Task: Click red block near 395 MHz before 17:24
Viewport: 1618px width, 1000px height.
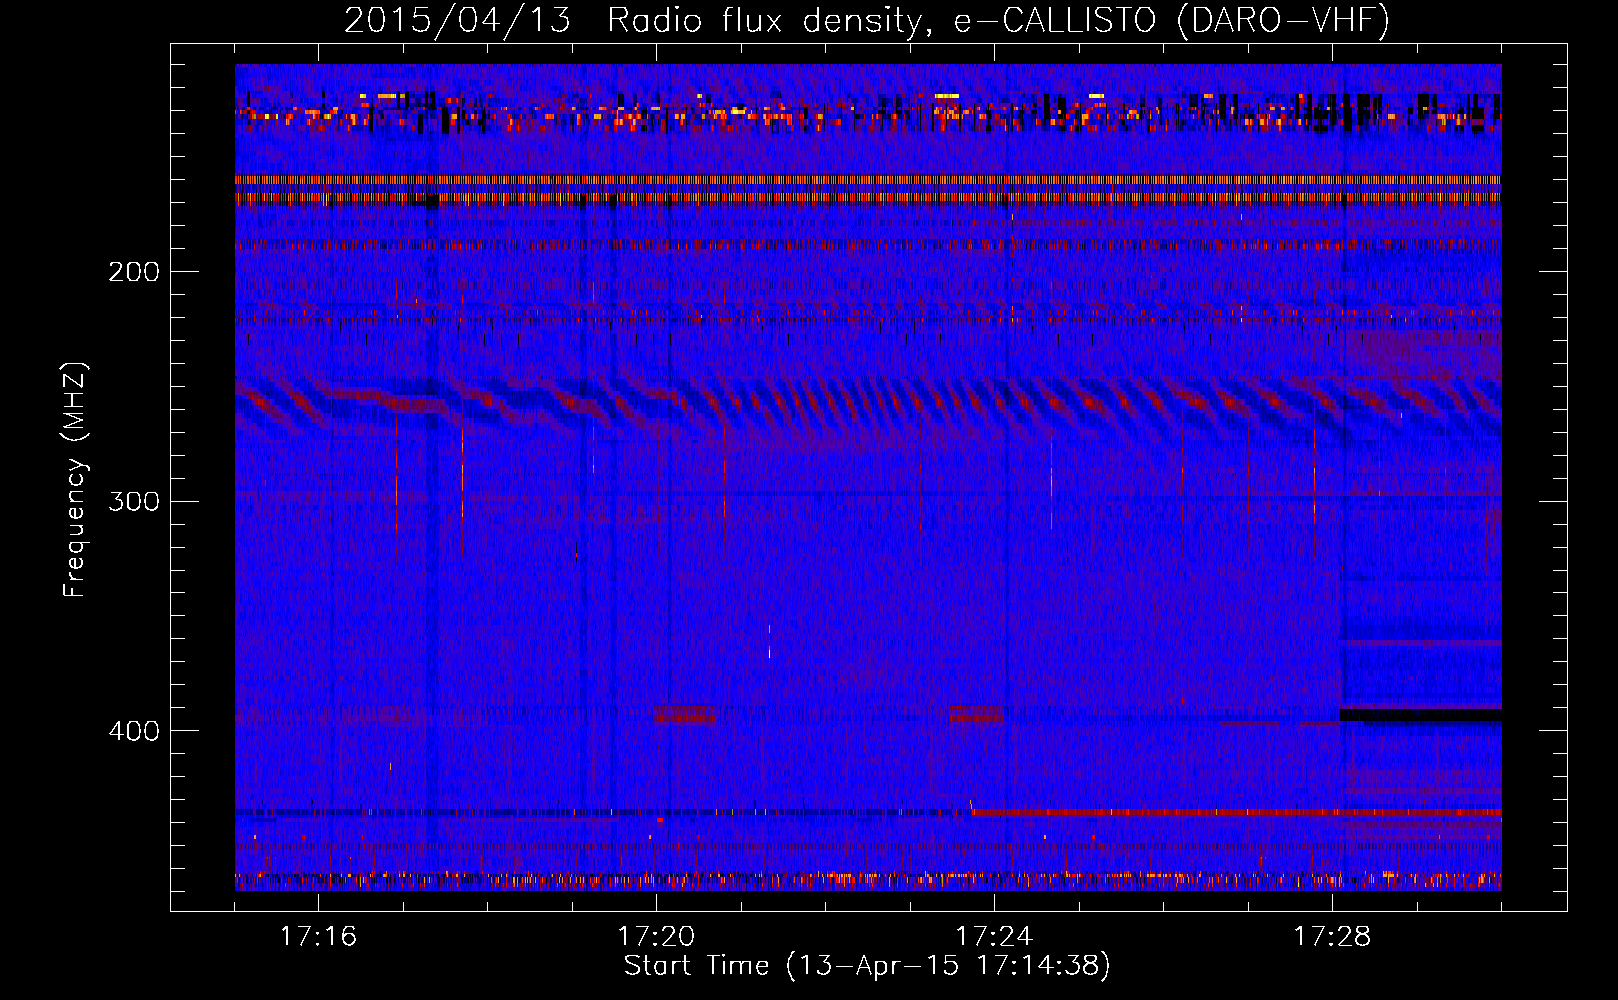Action: point(976,714)
